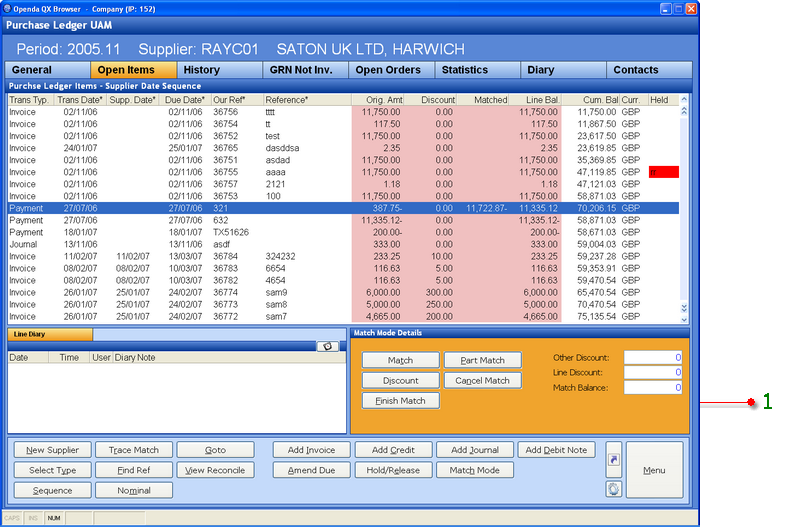Screen dimensions: 786x527
Task: Select the invoice row with reference 'sam9'
Action: point(343,292)
